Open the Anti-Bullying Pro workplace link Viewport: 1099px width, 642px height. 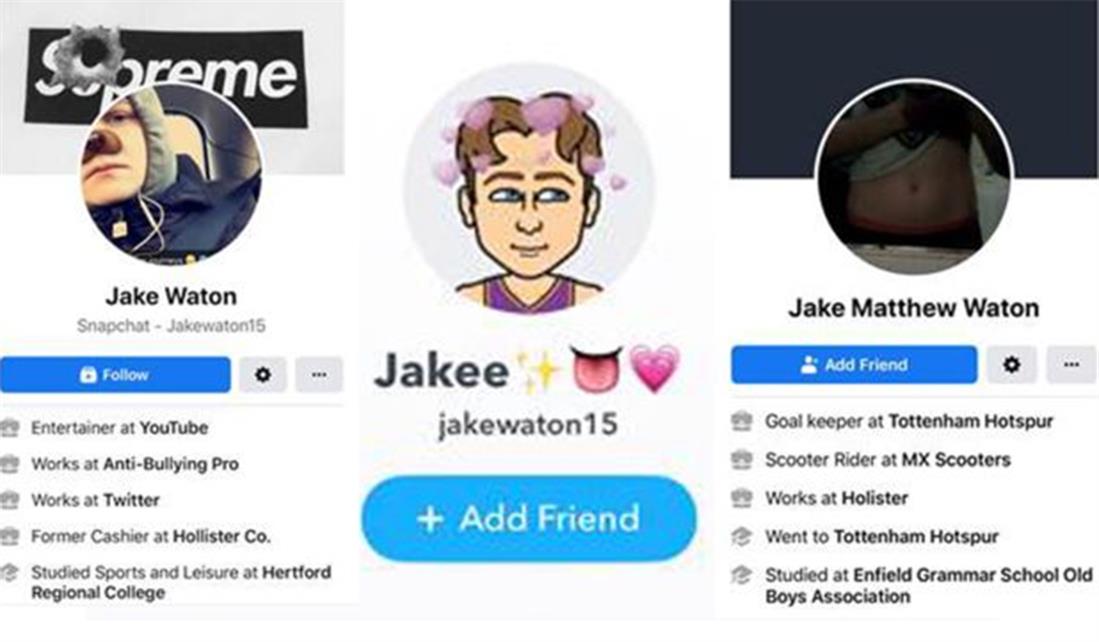coord(171,464)
